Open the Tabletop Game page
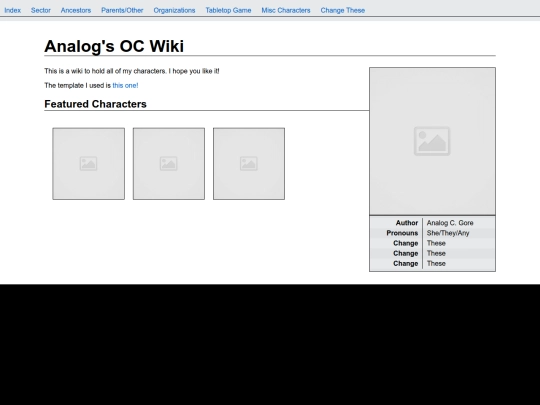This screenshot has height=405, width=540. (228, 10)
